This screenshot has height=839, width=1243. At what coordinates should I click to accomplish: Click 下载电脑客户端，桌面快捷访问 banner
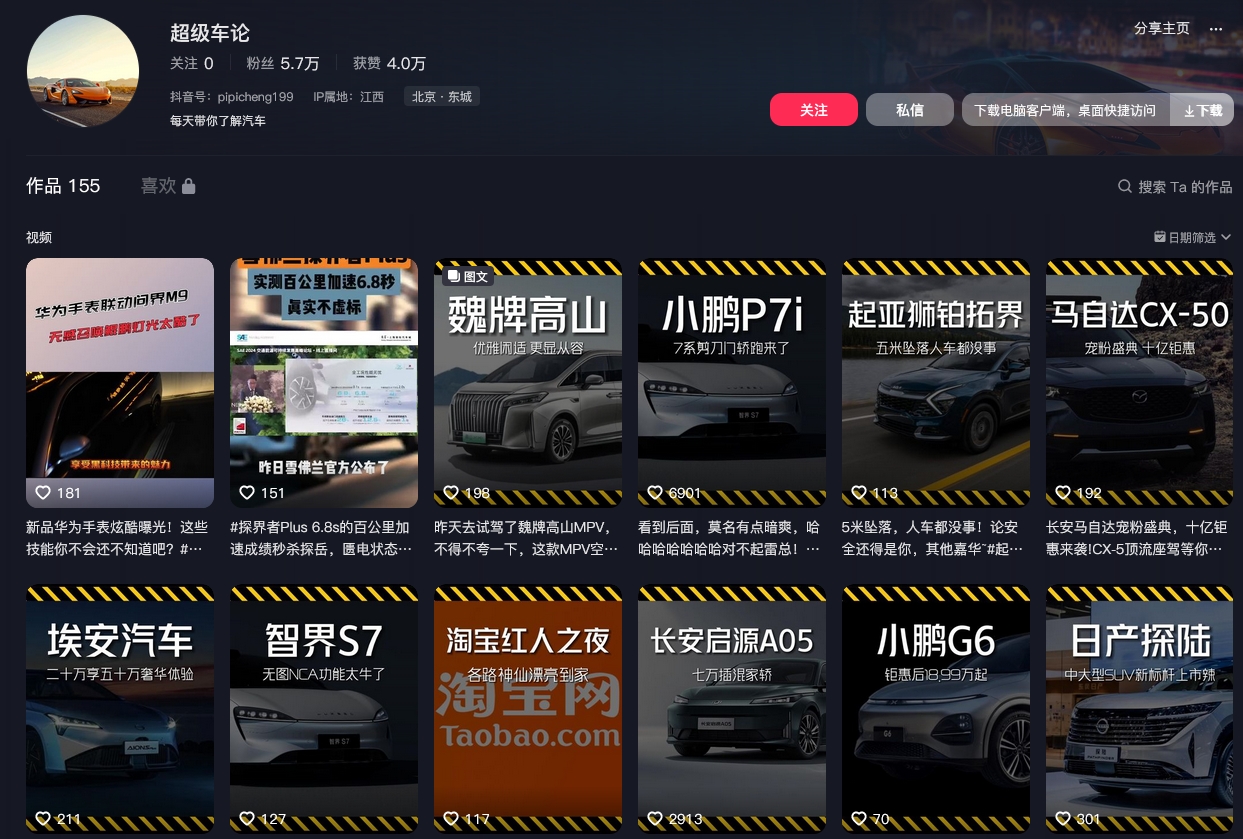[1065, 110]
